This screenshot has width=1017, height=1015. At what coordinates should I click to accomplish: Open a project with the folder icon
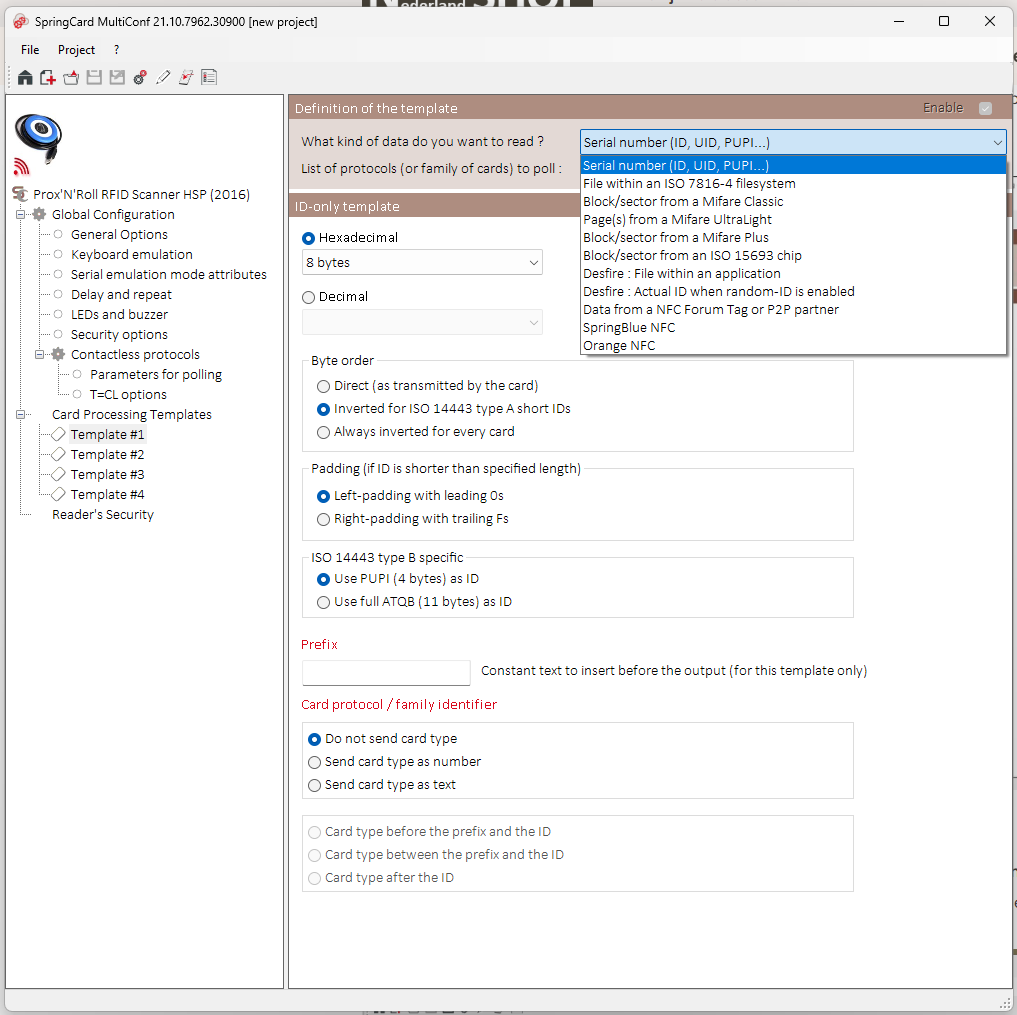71,78
